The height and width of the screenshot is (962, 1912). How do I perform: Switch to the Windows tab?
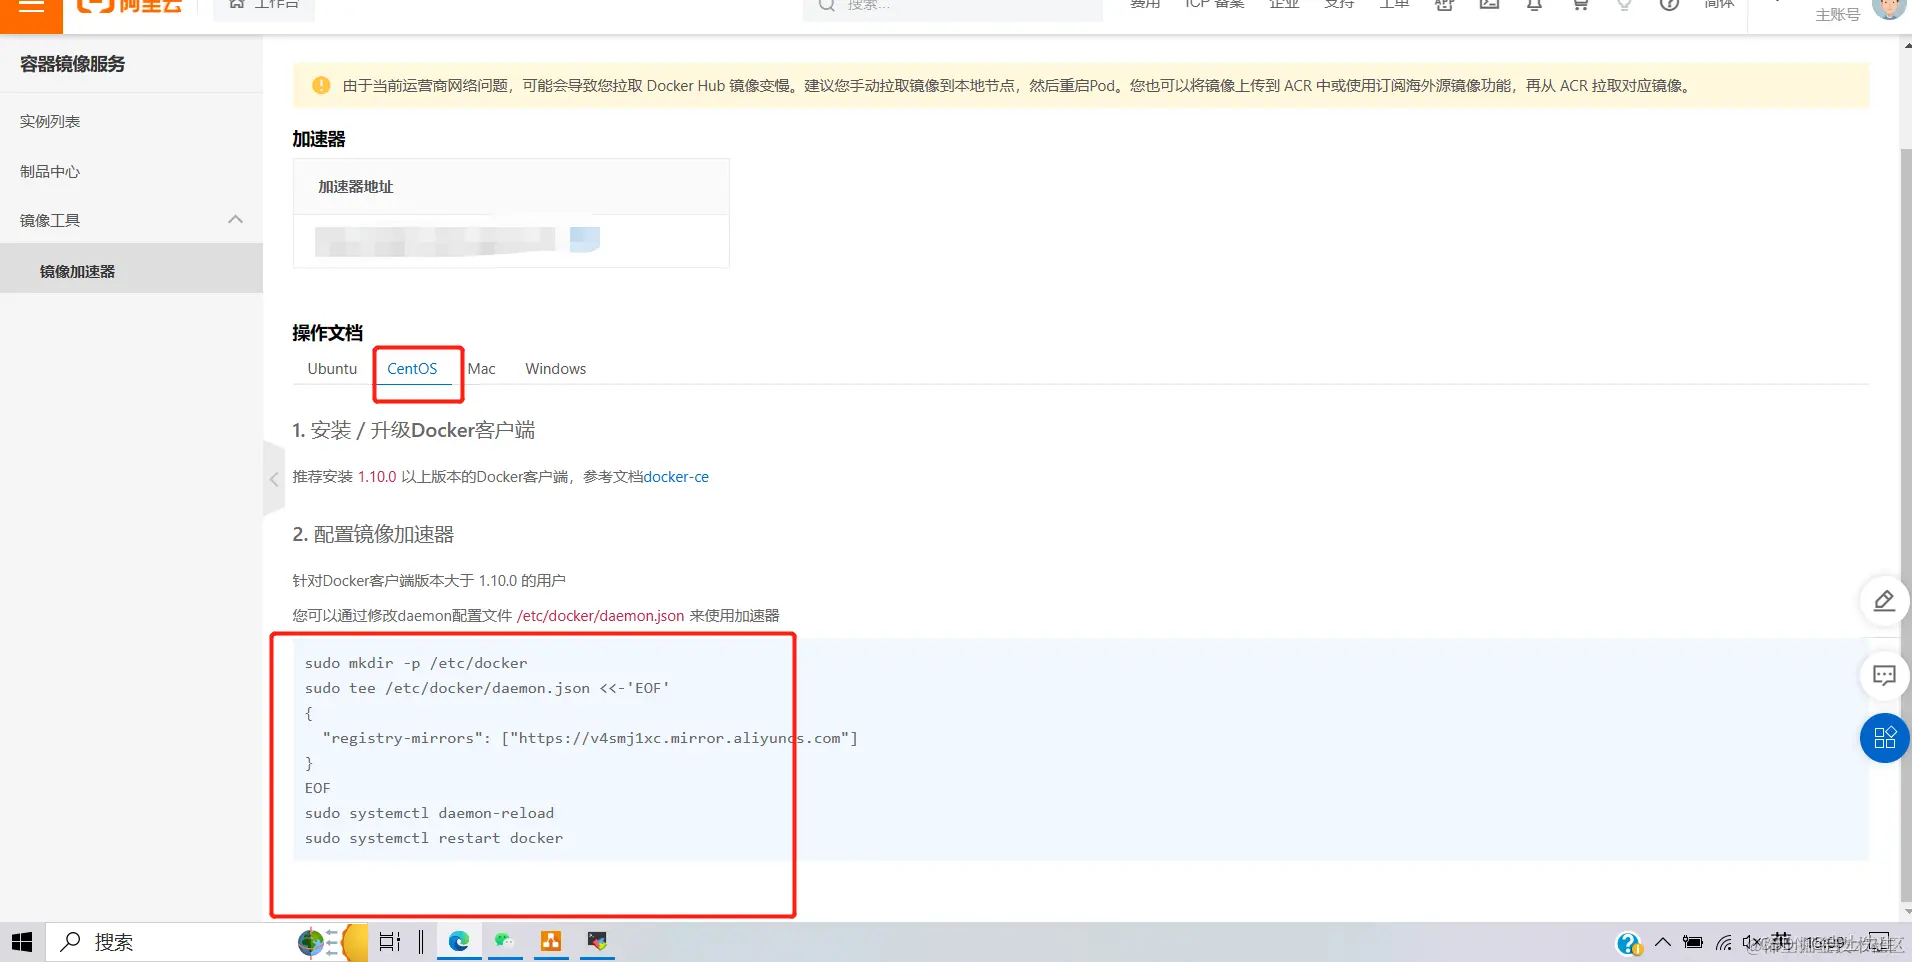pyautogui.click(x=555, y=368)
